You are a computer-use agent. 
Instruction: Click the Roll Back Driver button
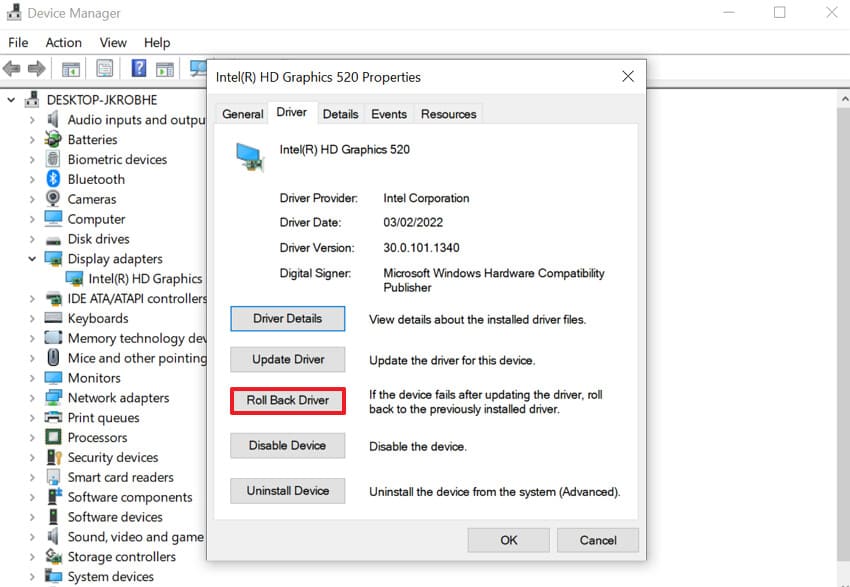(287, 401)
